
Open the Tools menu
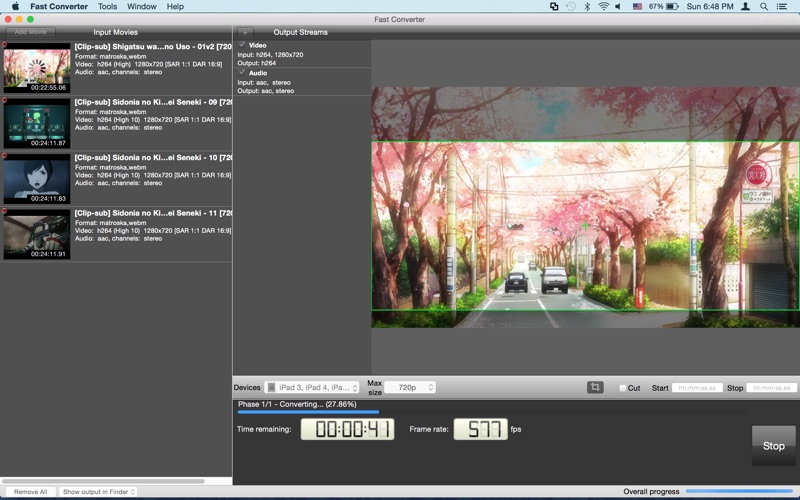point(107,7)
